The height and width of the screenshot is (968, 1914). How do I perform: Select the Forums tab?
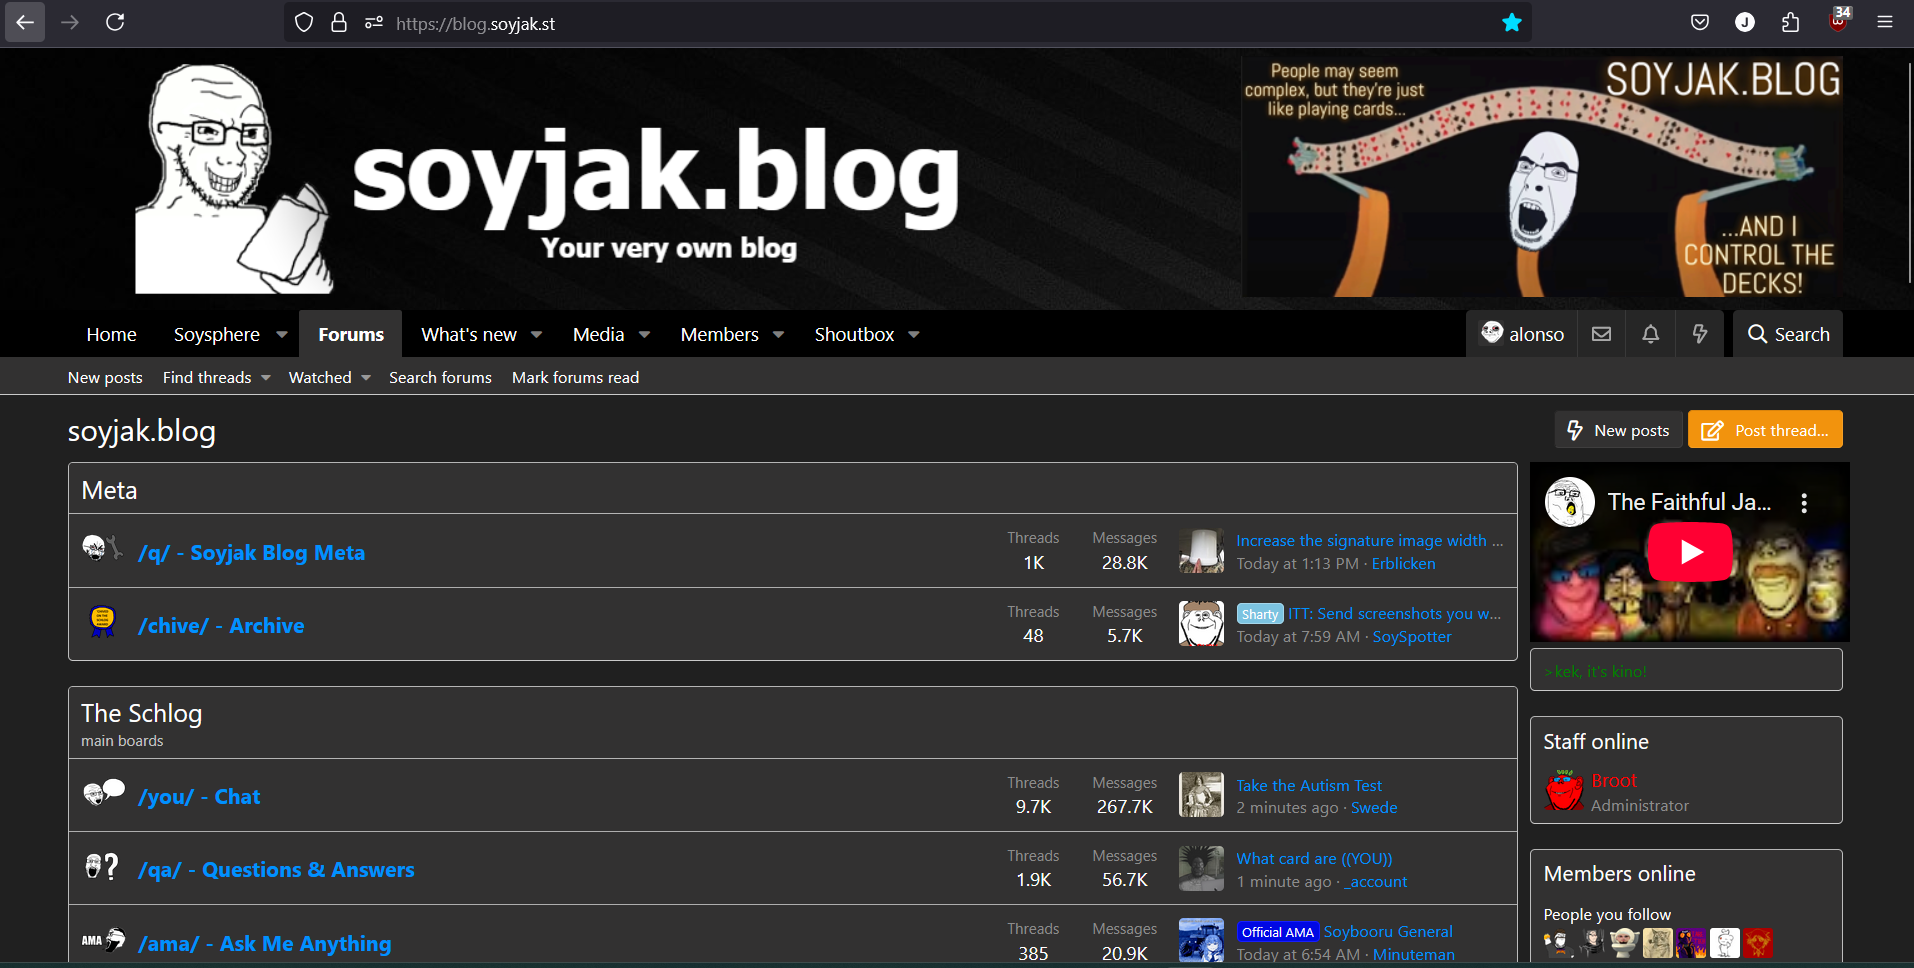tap(351, 334)
